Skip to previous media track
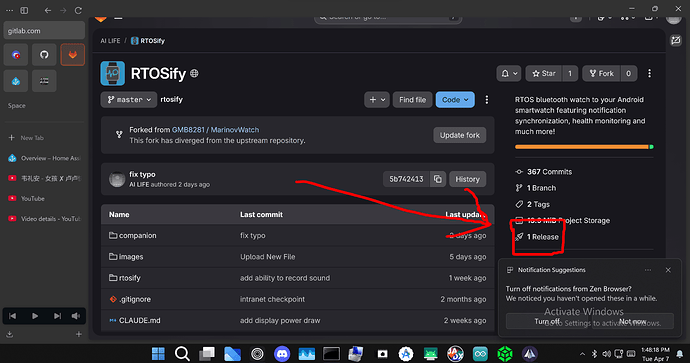Screen dimensions: 690x363 tap(13, 316)
